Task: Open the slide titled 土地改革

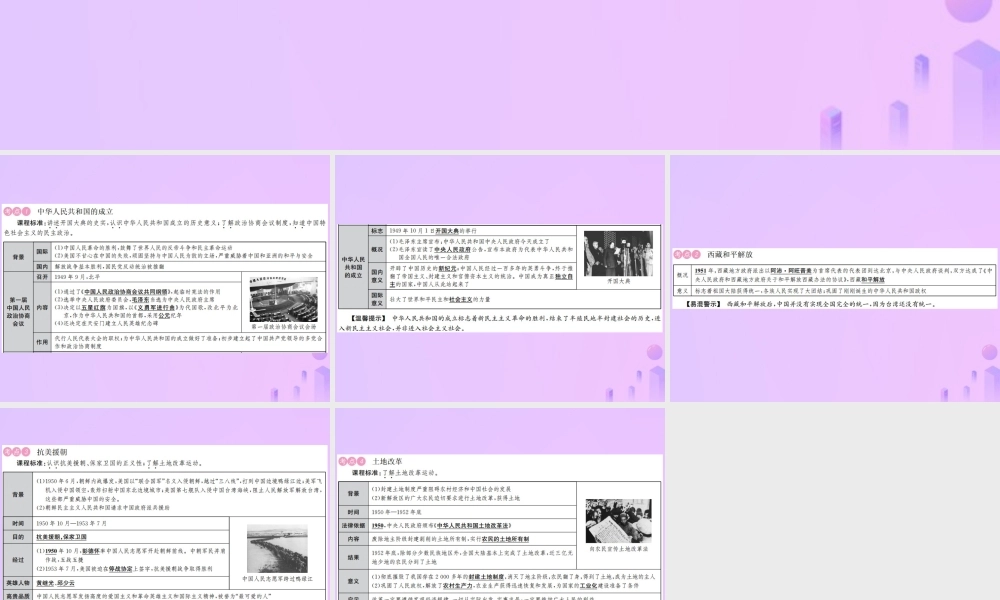Action: [500, 504]
